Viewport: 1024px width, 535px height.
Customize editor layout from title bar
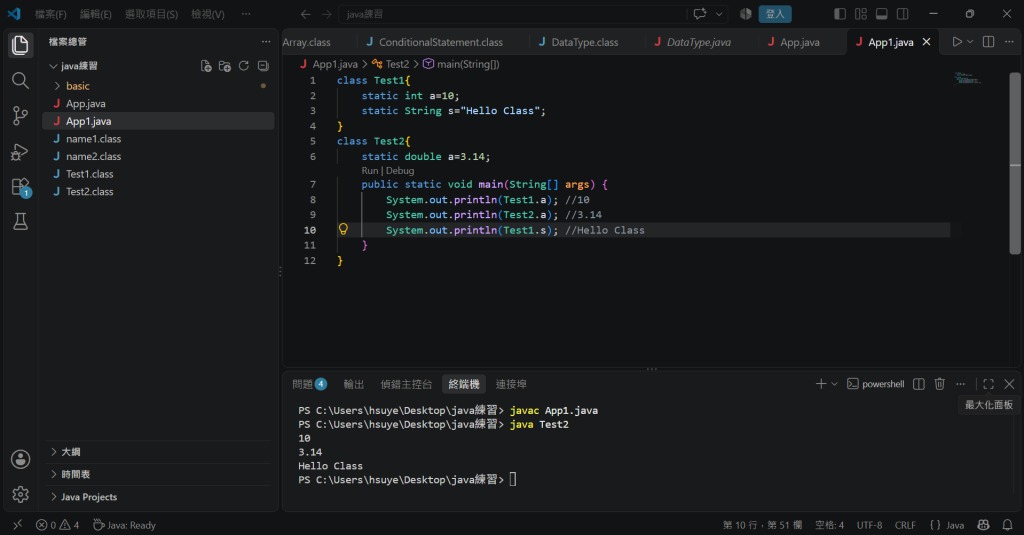point(861,14)
